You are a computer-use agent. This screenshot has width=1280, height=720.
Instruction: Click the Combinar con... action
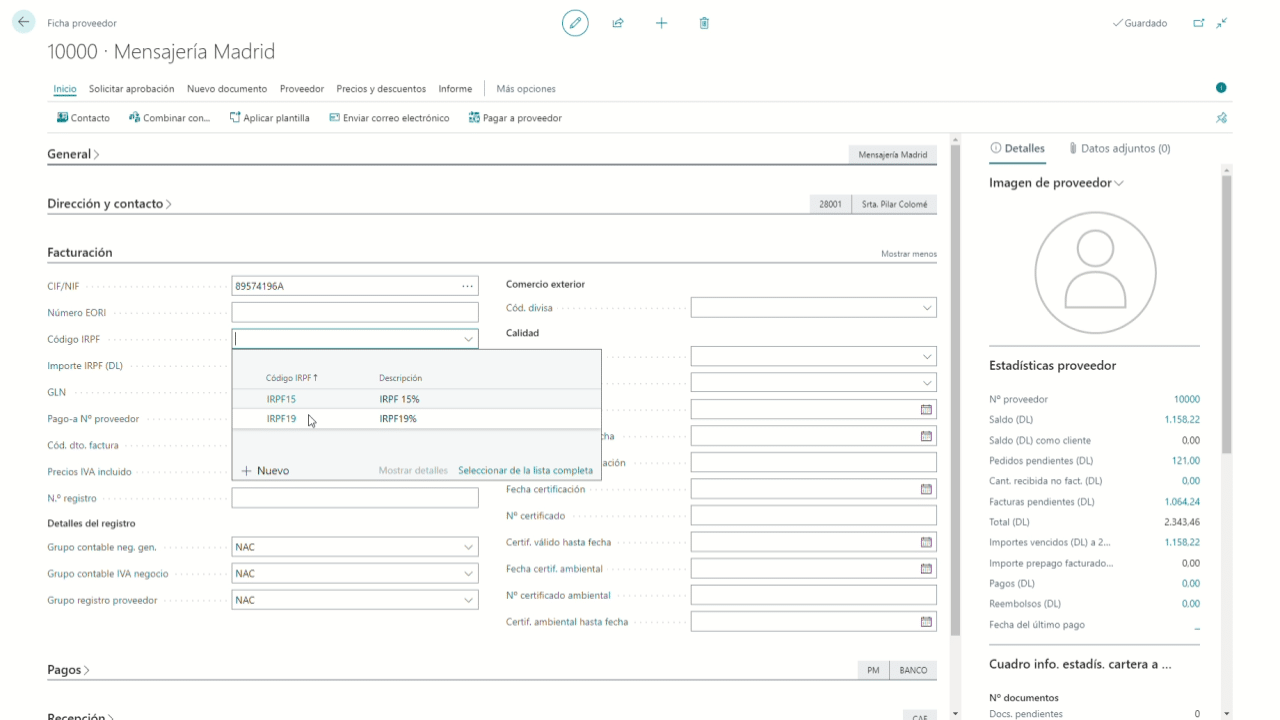pyautogui.click(x=169, y=118)
